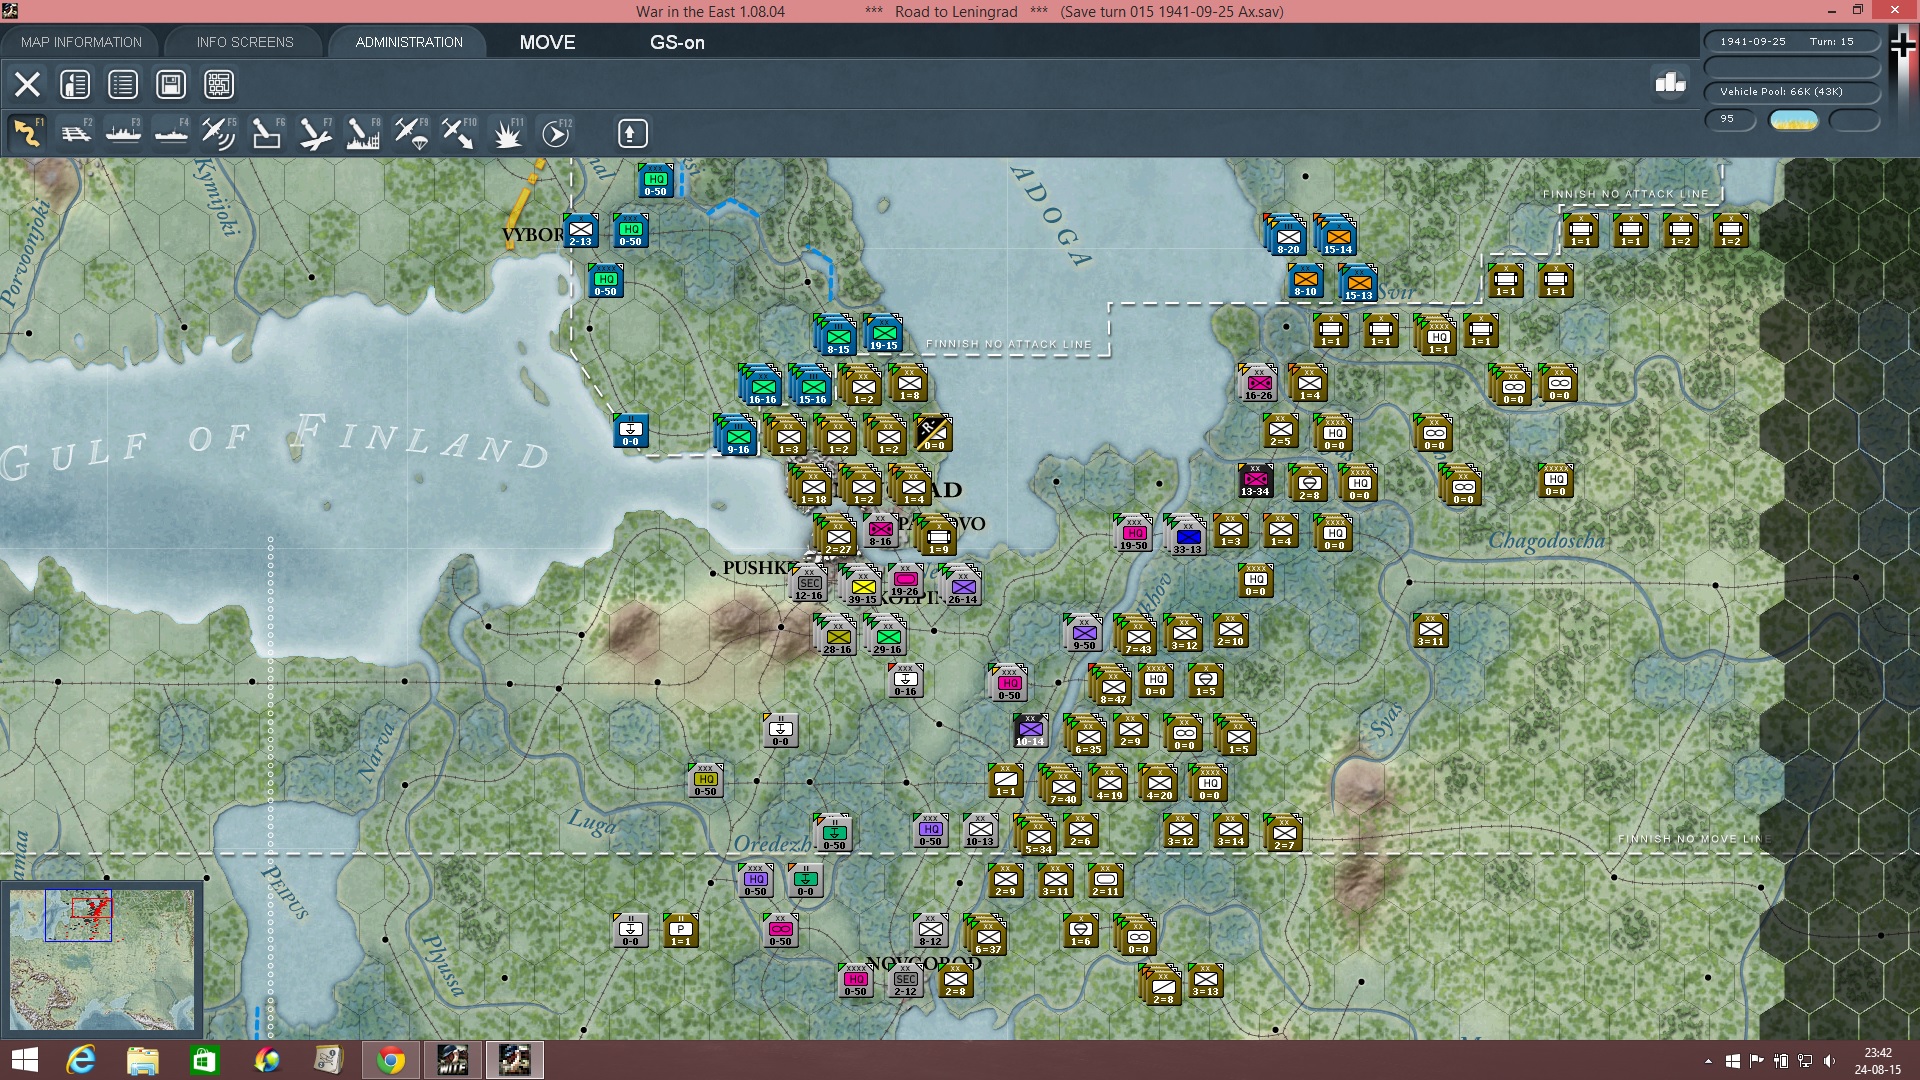Choose the F5 air recon mode
This screenshot has height=1080, width=1920.
219,133
